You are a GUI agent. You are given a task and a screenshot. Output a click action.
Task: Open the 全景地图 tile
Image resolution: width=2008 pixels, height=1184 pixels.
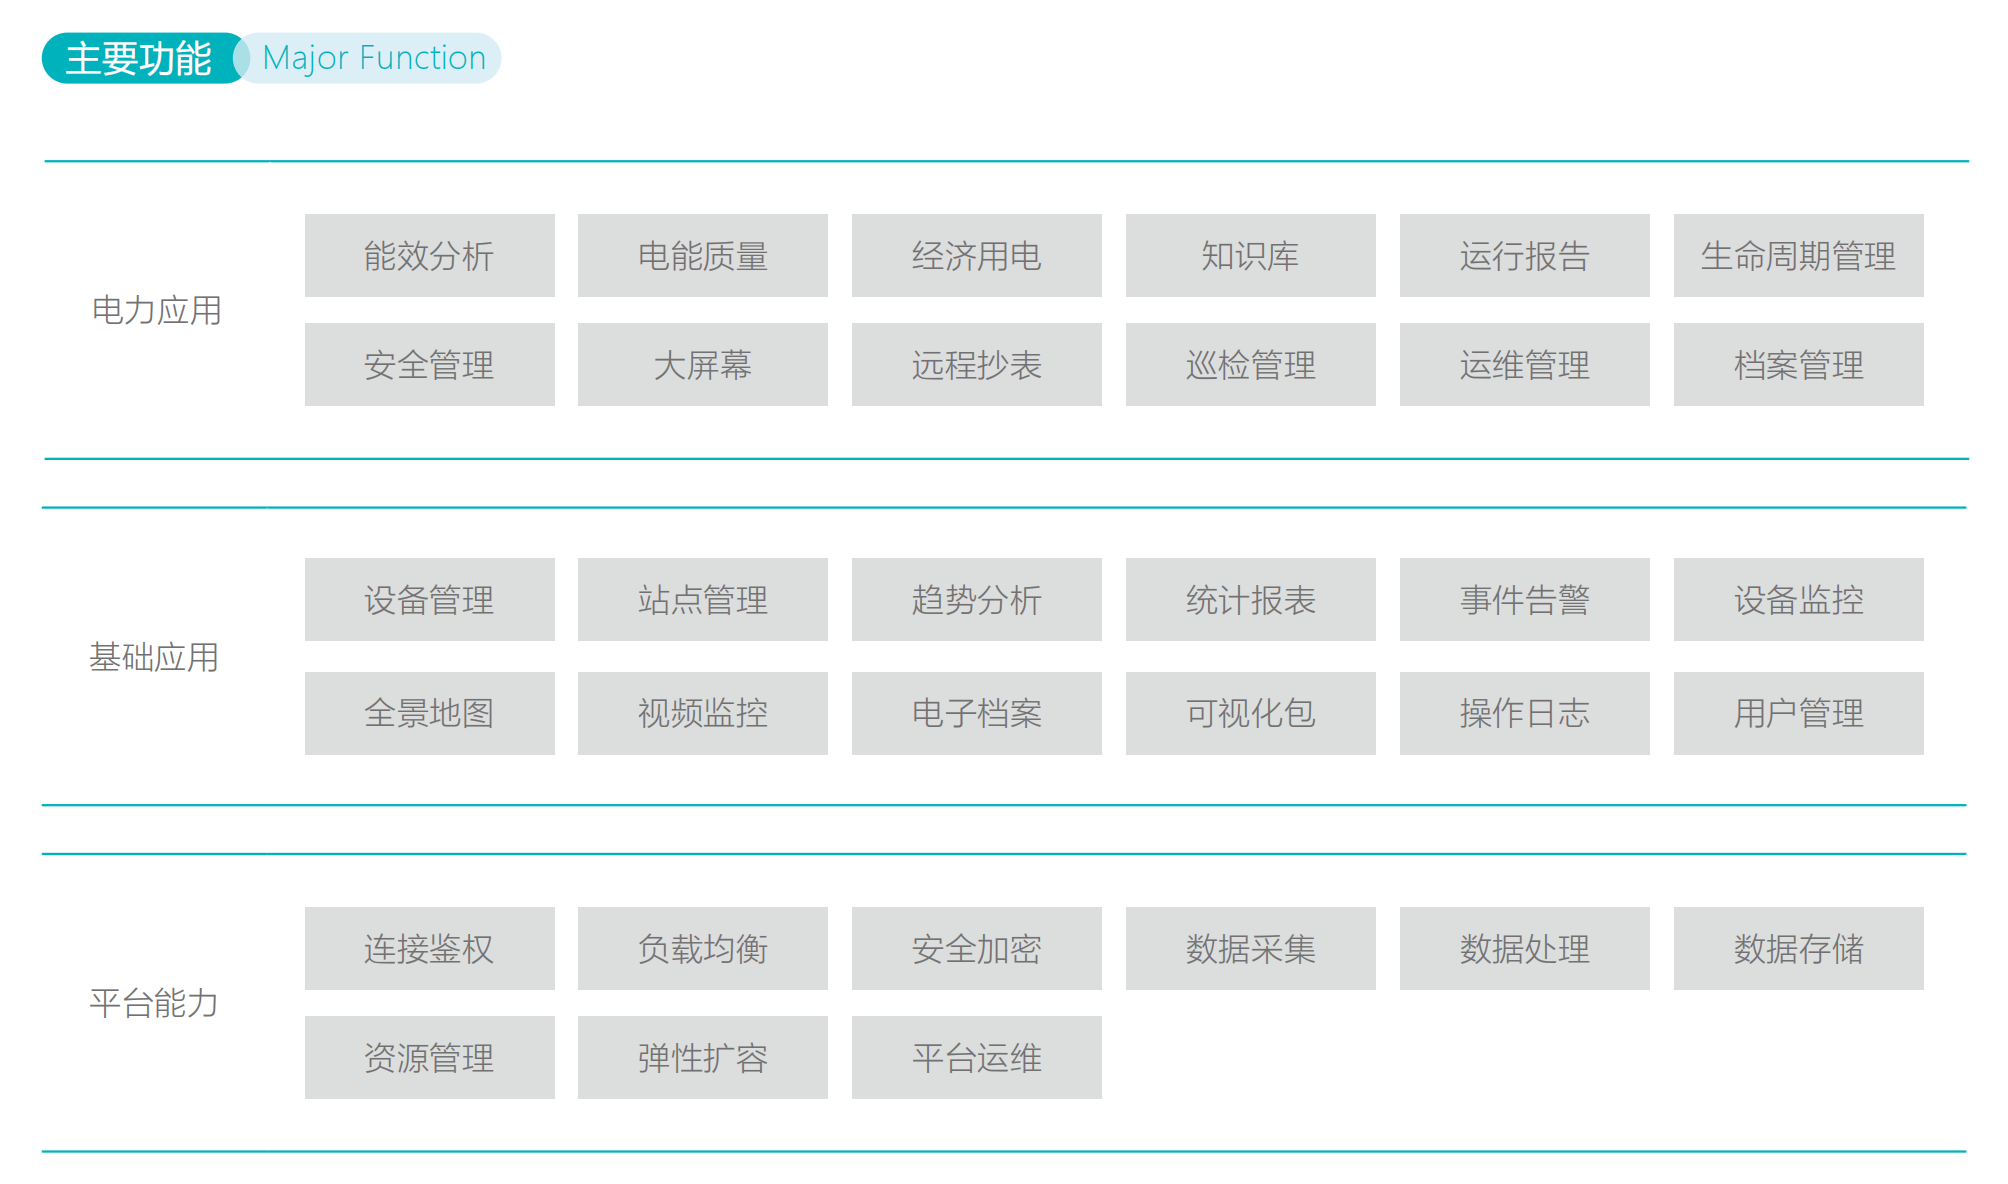(x=429, y=713)
